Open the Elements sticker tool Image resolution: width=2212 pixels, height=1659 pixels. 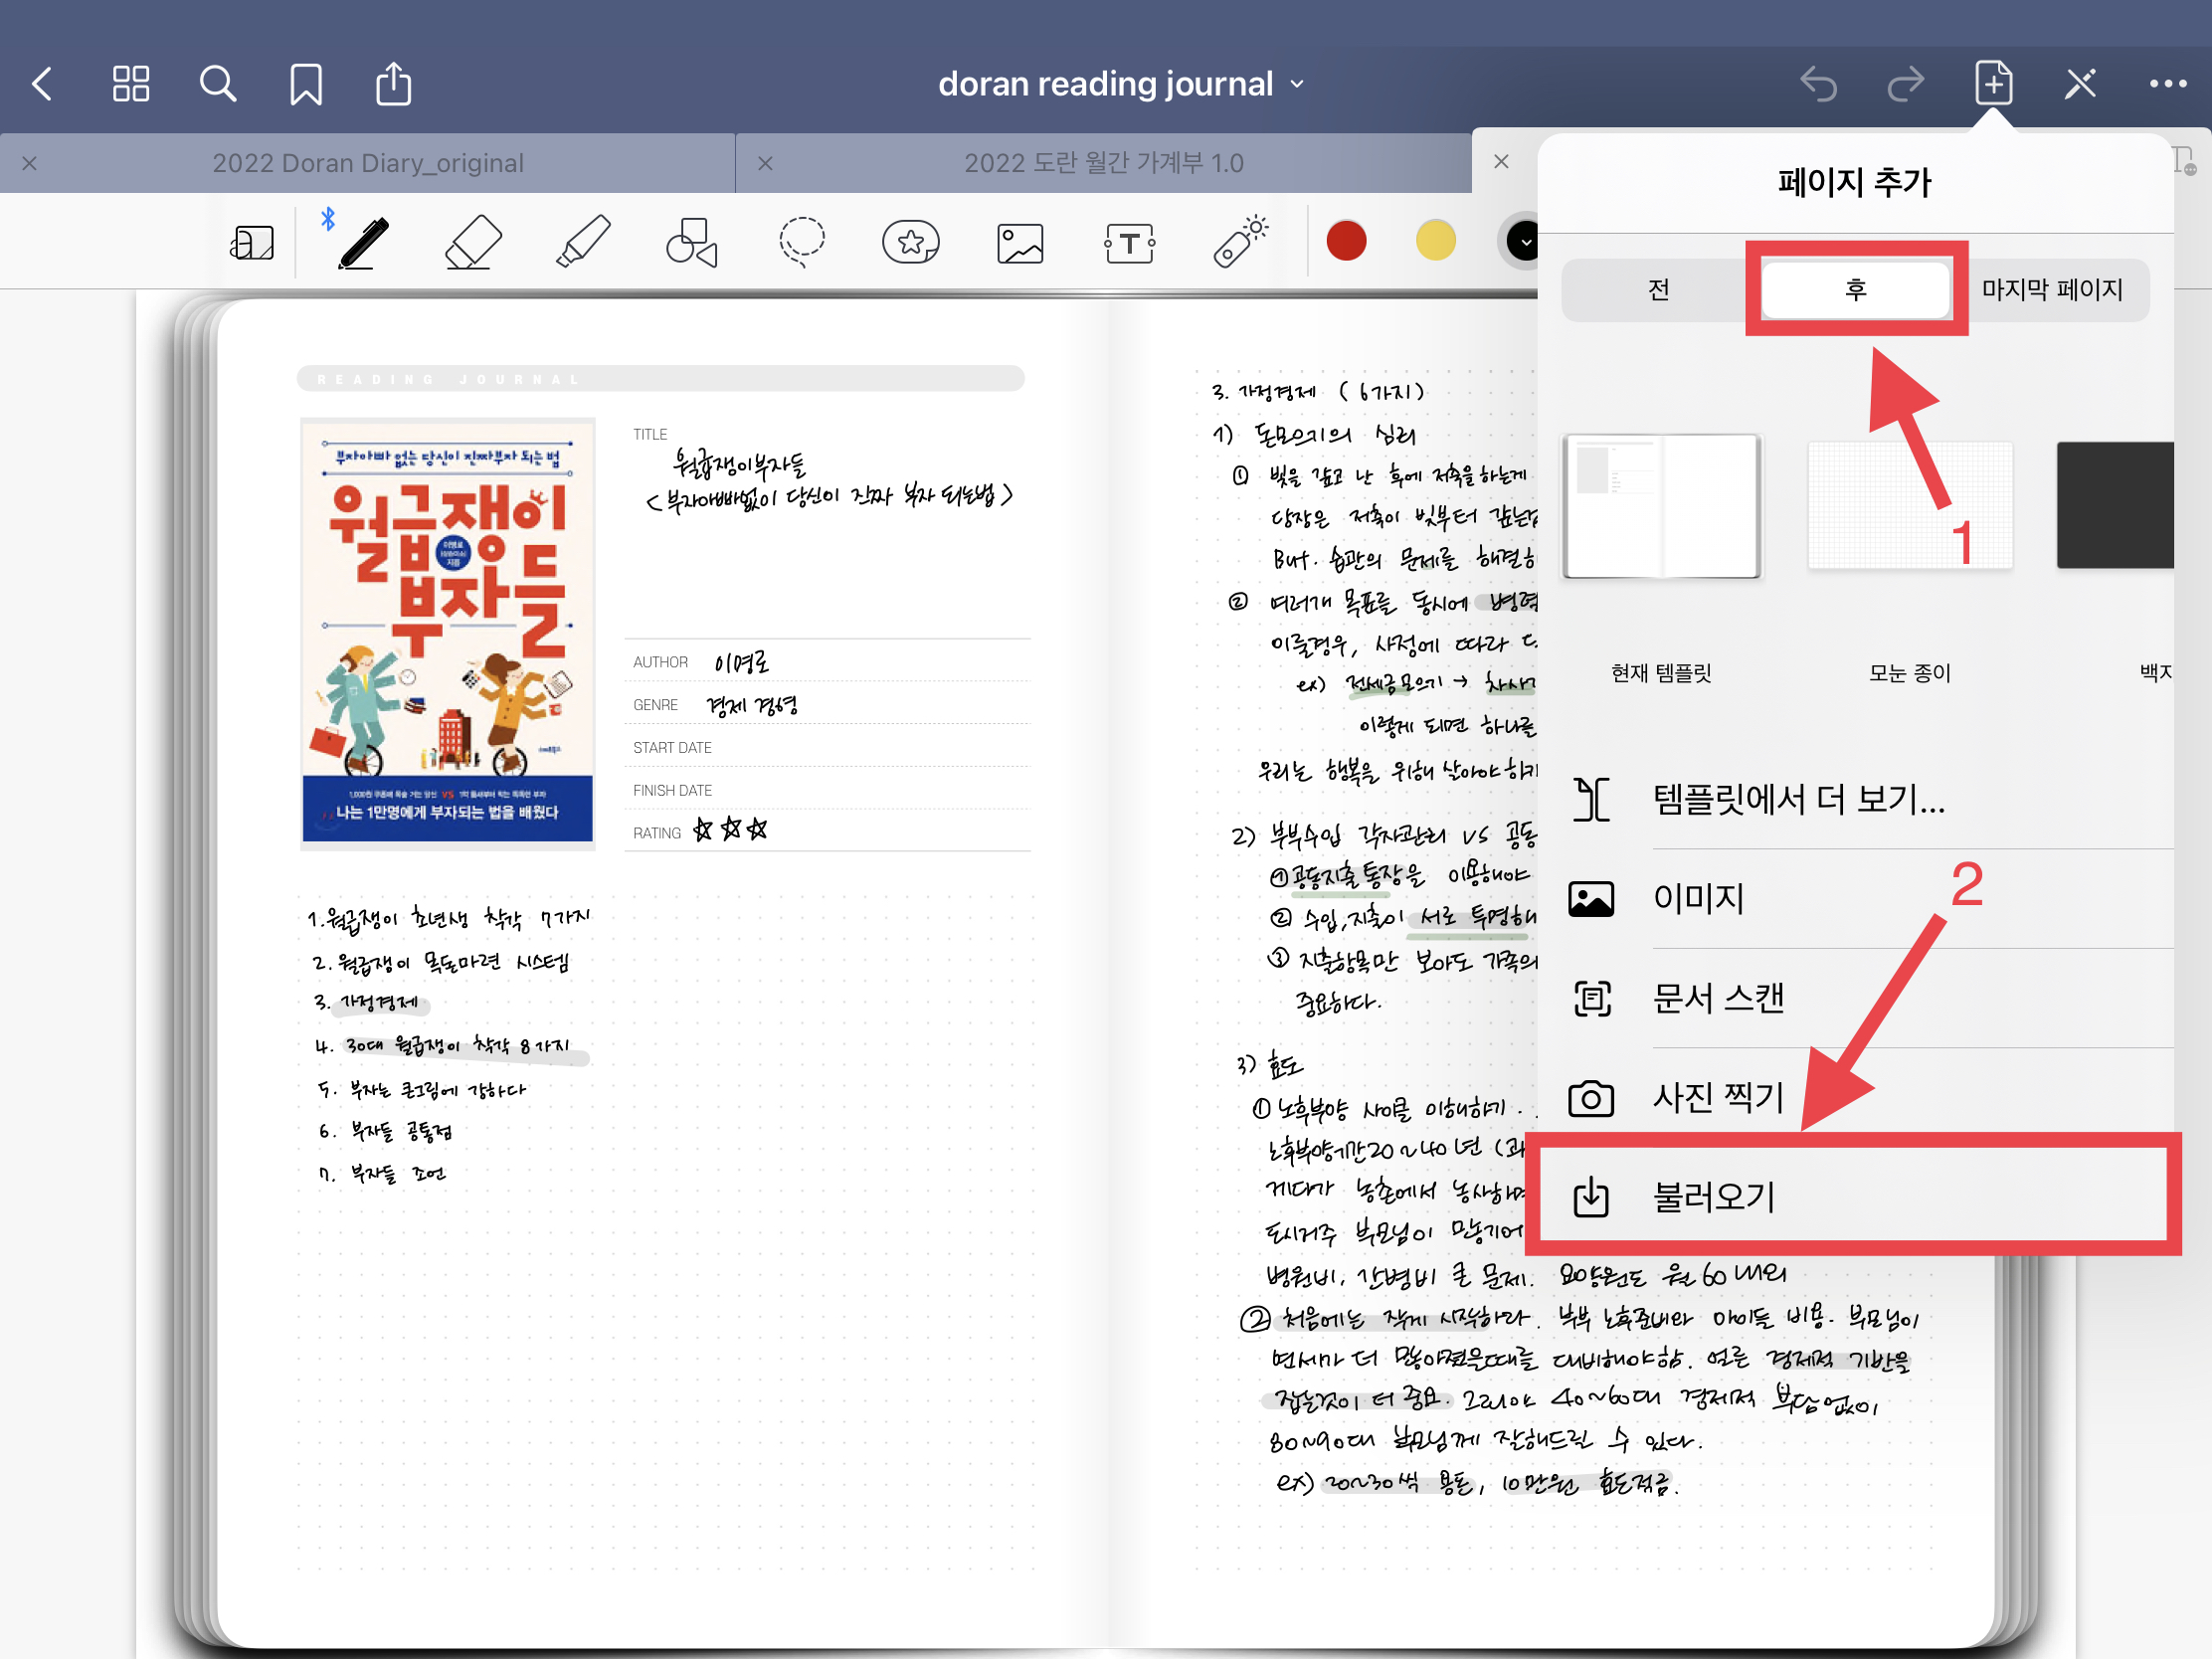coord(910,243)
